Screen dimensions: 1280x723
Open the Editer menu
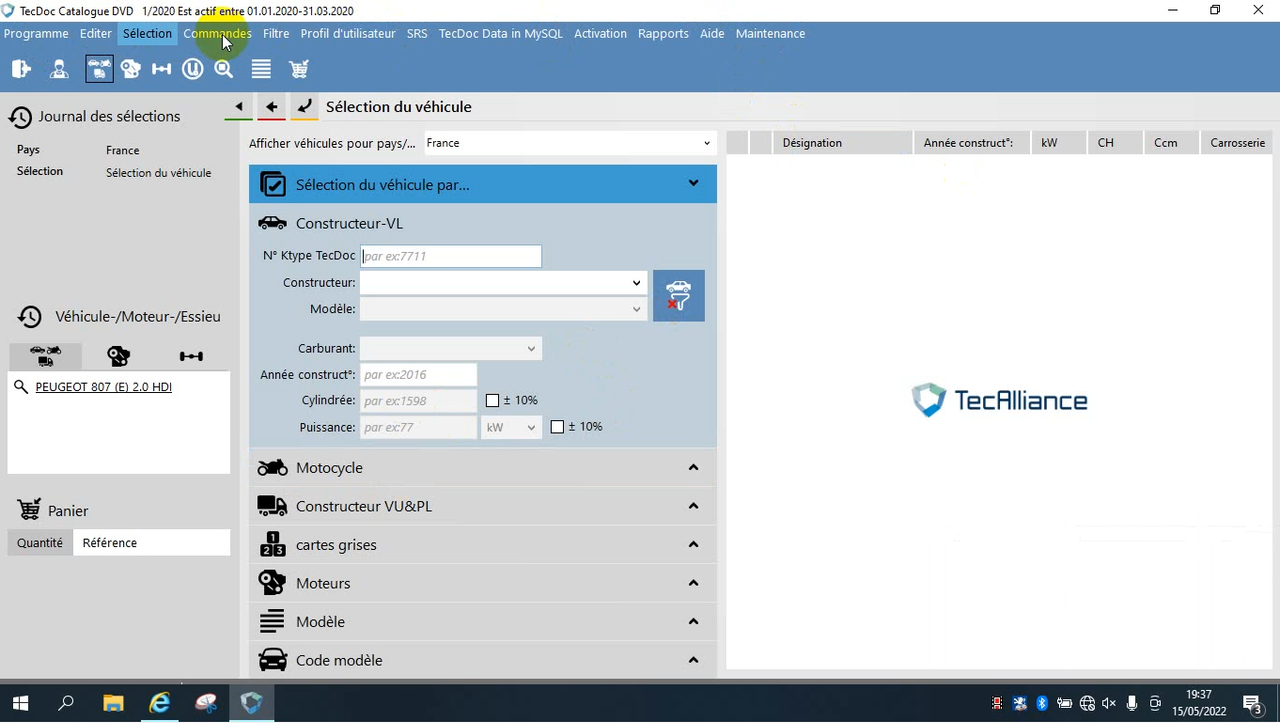tap(96, 33)
